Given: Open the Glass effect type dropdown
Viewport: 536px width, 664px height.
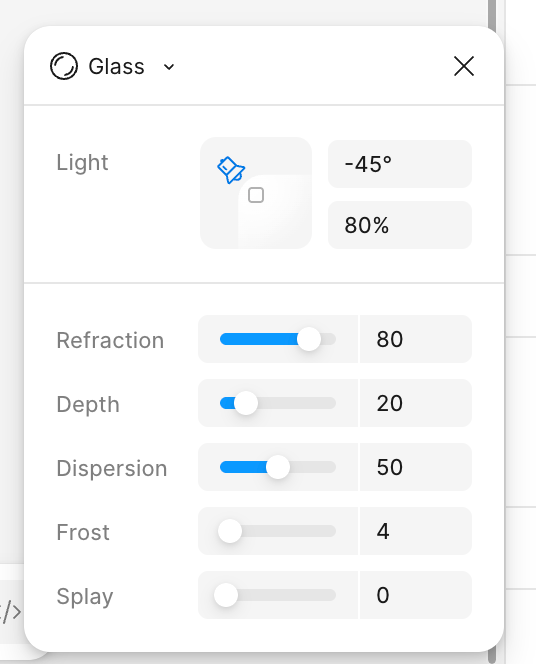Looking at the screenshot, I should 169,67.
